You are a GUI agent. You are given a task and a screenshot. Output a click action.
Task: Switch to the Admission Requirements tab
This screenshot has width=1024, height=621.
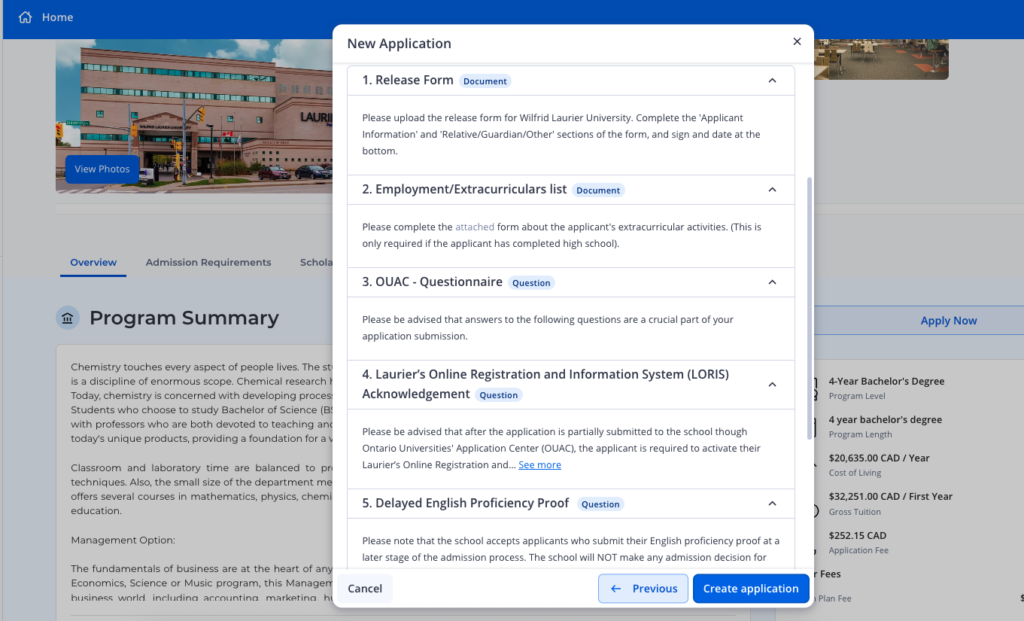click(x=208, y=262)
